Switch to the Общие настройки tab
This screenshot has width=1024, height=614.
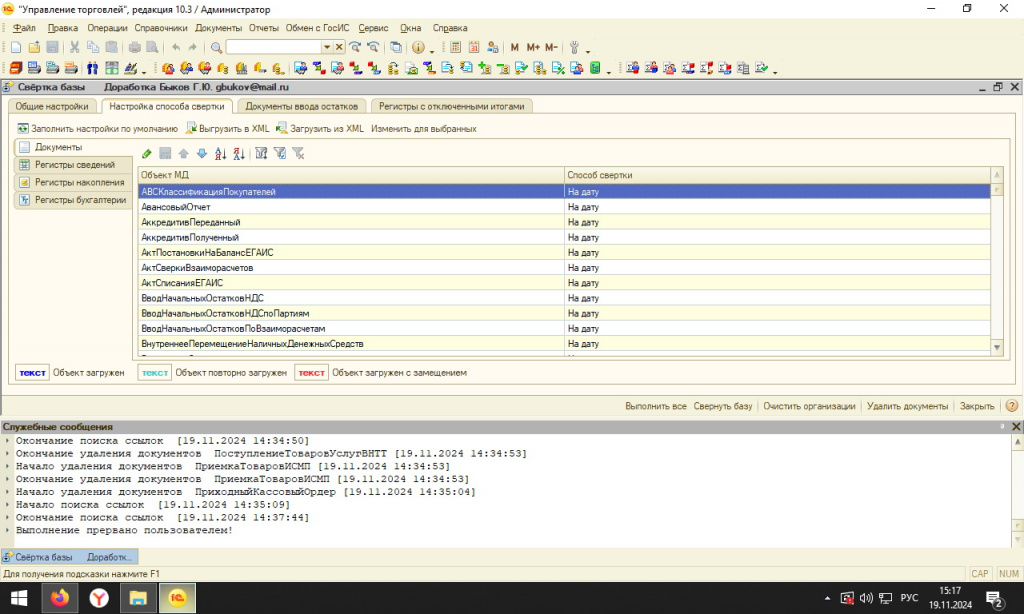click(52, 106)
